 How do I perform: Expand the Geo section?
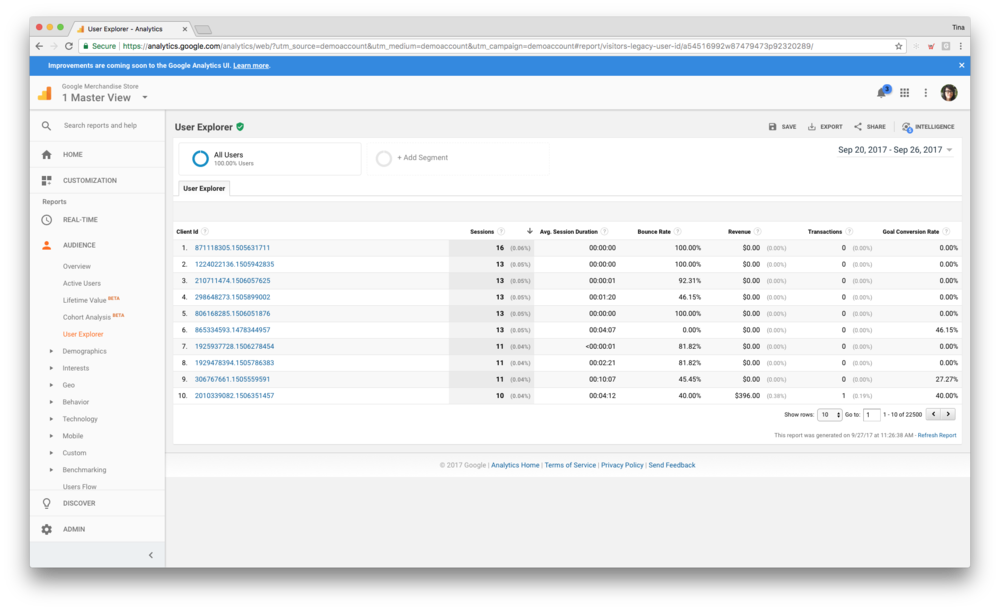(x=52, y=385)
